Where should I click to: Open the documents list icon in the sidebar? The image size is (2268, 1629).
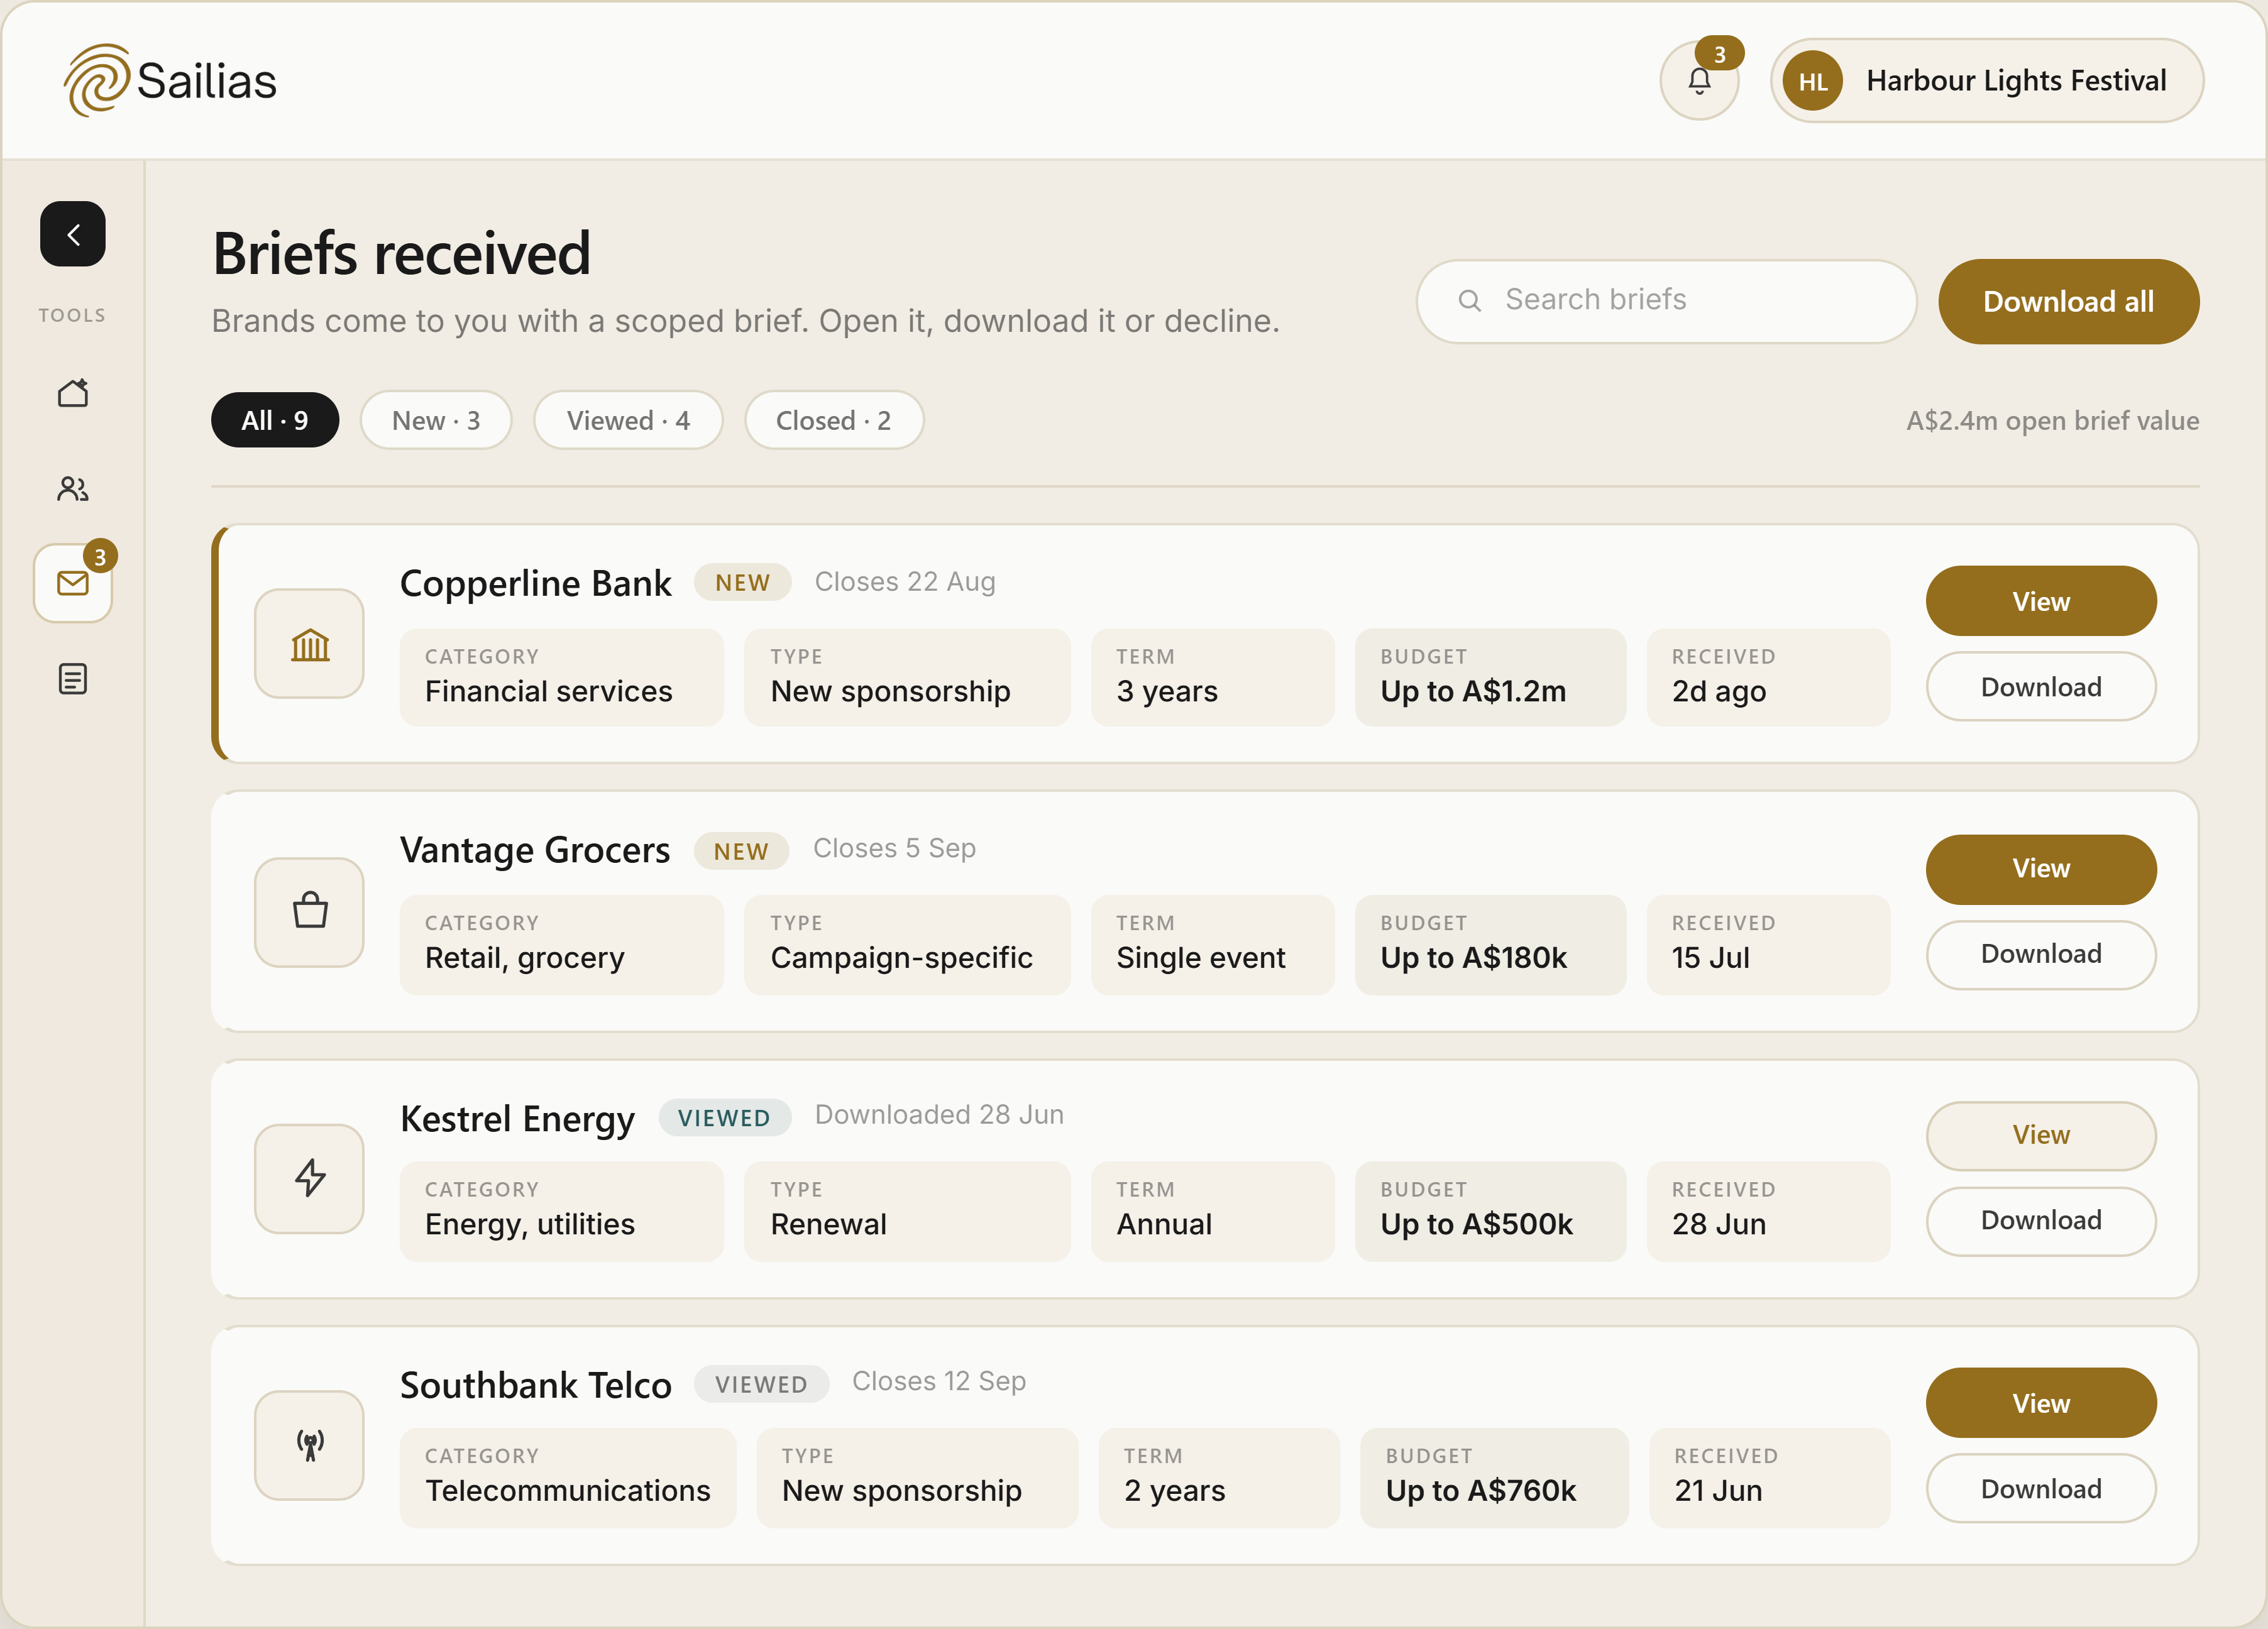click(x=73, y=679)
